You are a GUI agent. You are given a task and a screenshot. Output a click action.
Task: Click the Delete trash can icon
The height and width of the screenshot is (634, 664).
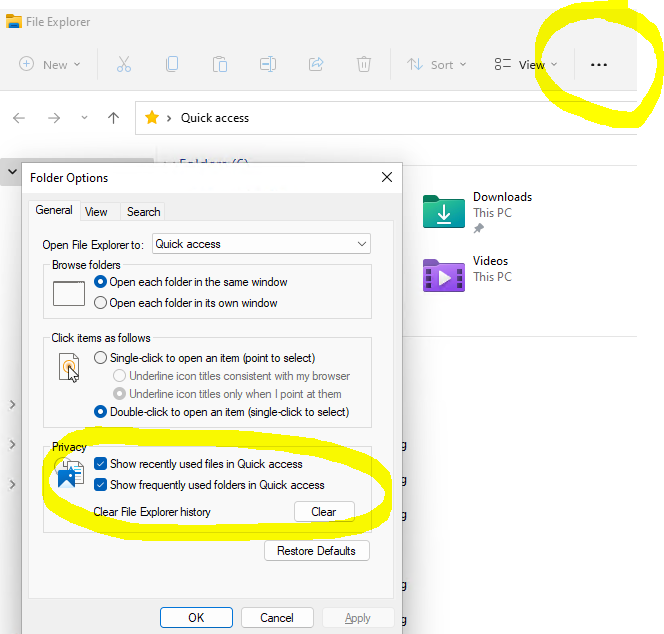click(364, 64)
